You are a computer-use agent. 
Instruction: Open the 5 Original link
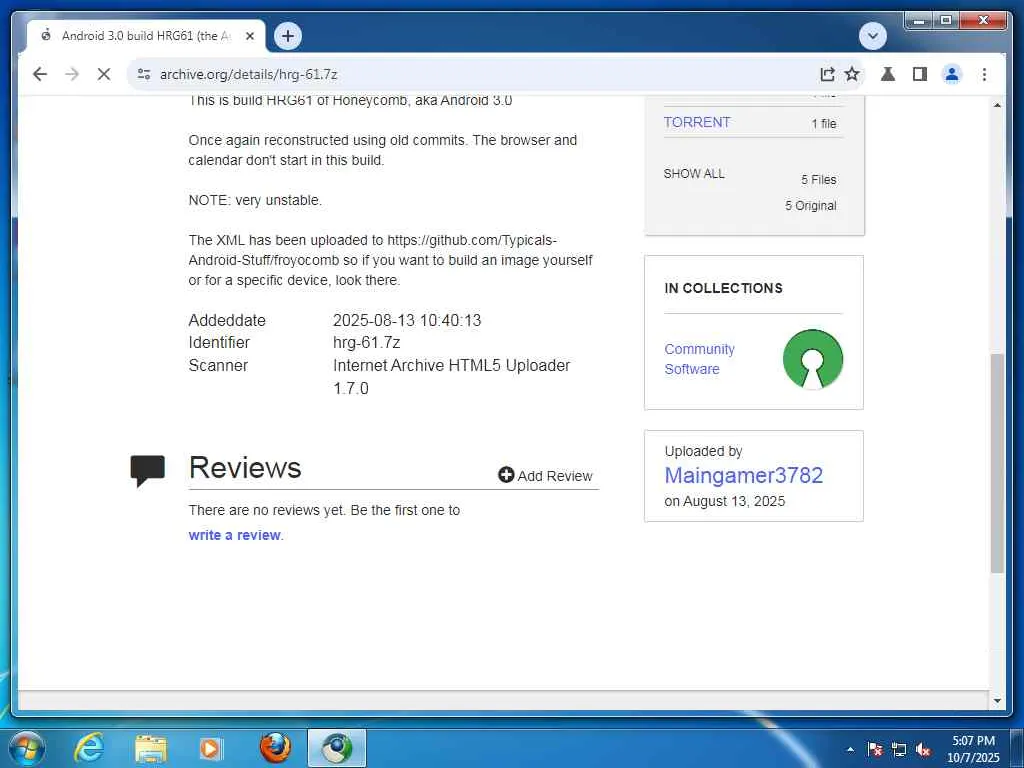810,206
